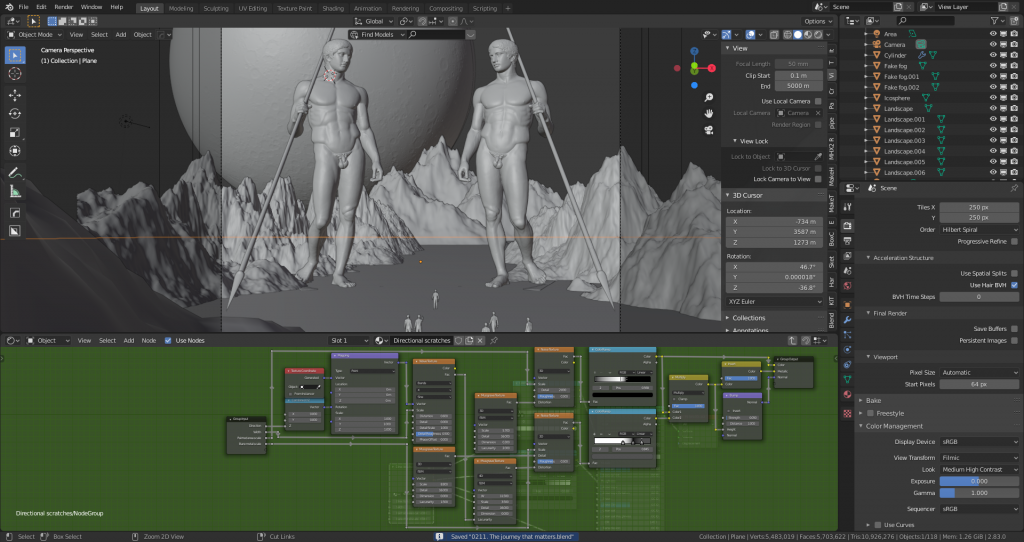Select the Transform tool
1024x542 pixels.
click(x=14, y=151)
